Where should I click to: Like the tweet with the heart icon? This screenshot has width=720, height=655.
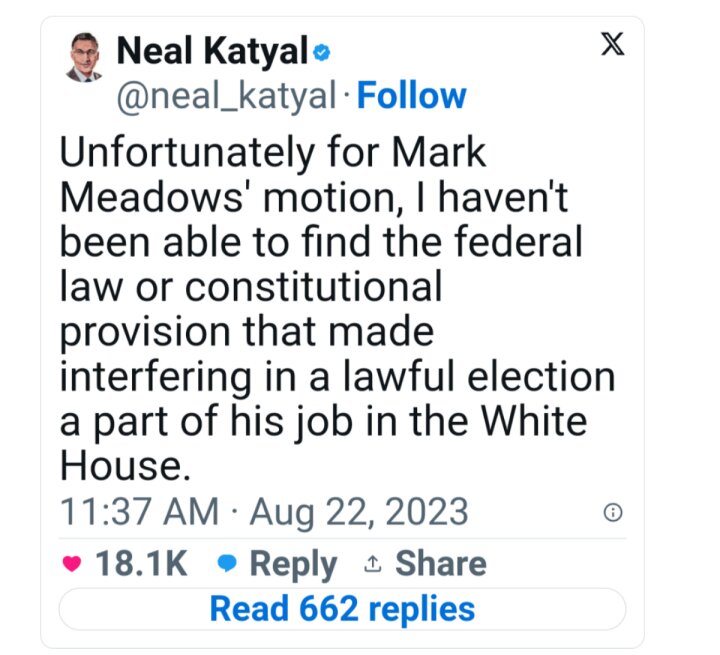click(72, 563)
